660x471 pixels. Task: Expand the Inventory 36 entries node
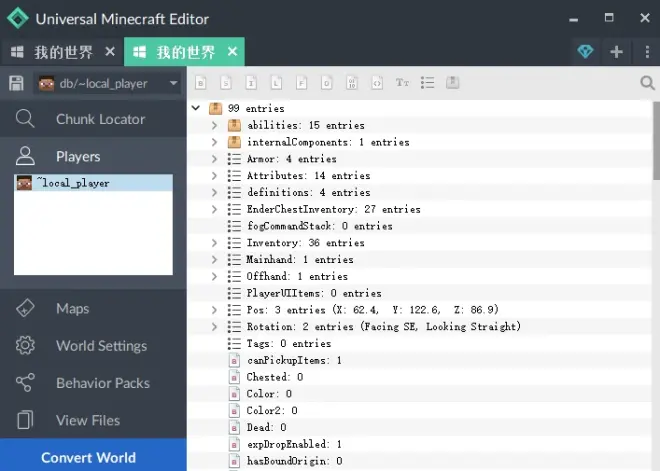214,243
